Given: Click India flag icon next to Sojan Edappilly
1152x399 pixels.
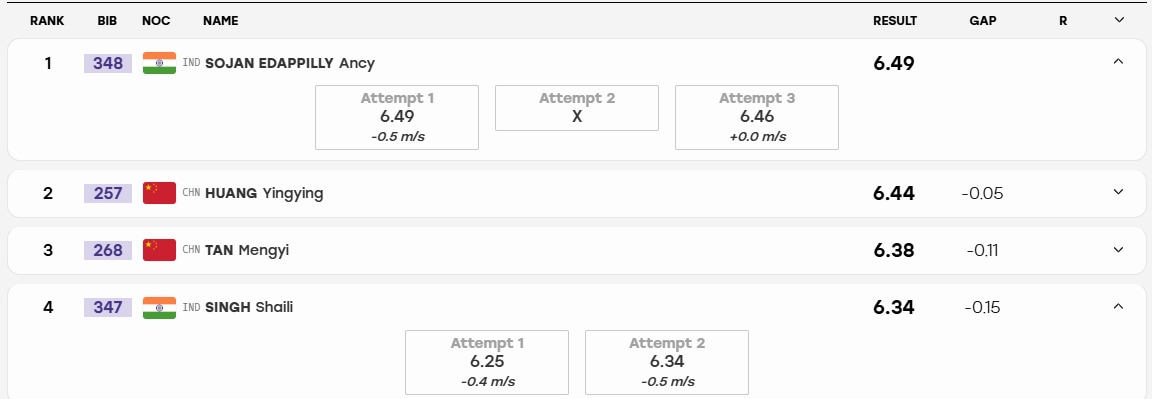Looking at the screenshot, I should pyautogui.click(x=159, y=63).
